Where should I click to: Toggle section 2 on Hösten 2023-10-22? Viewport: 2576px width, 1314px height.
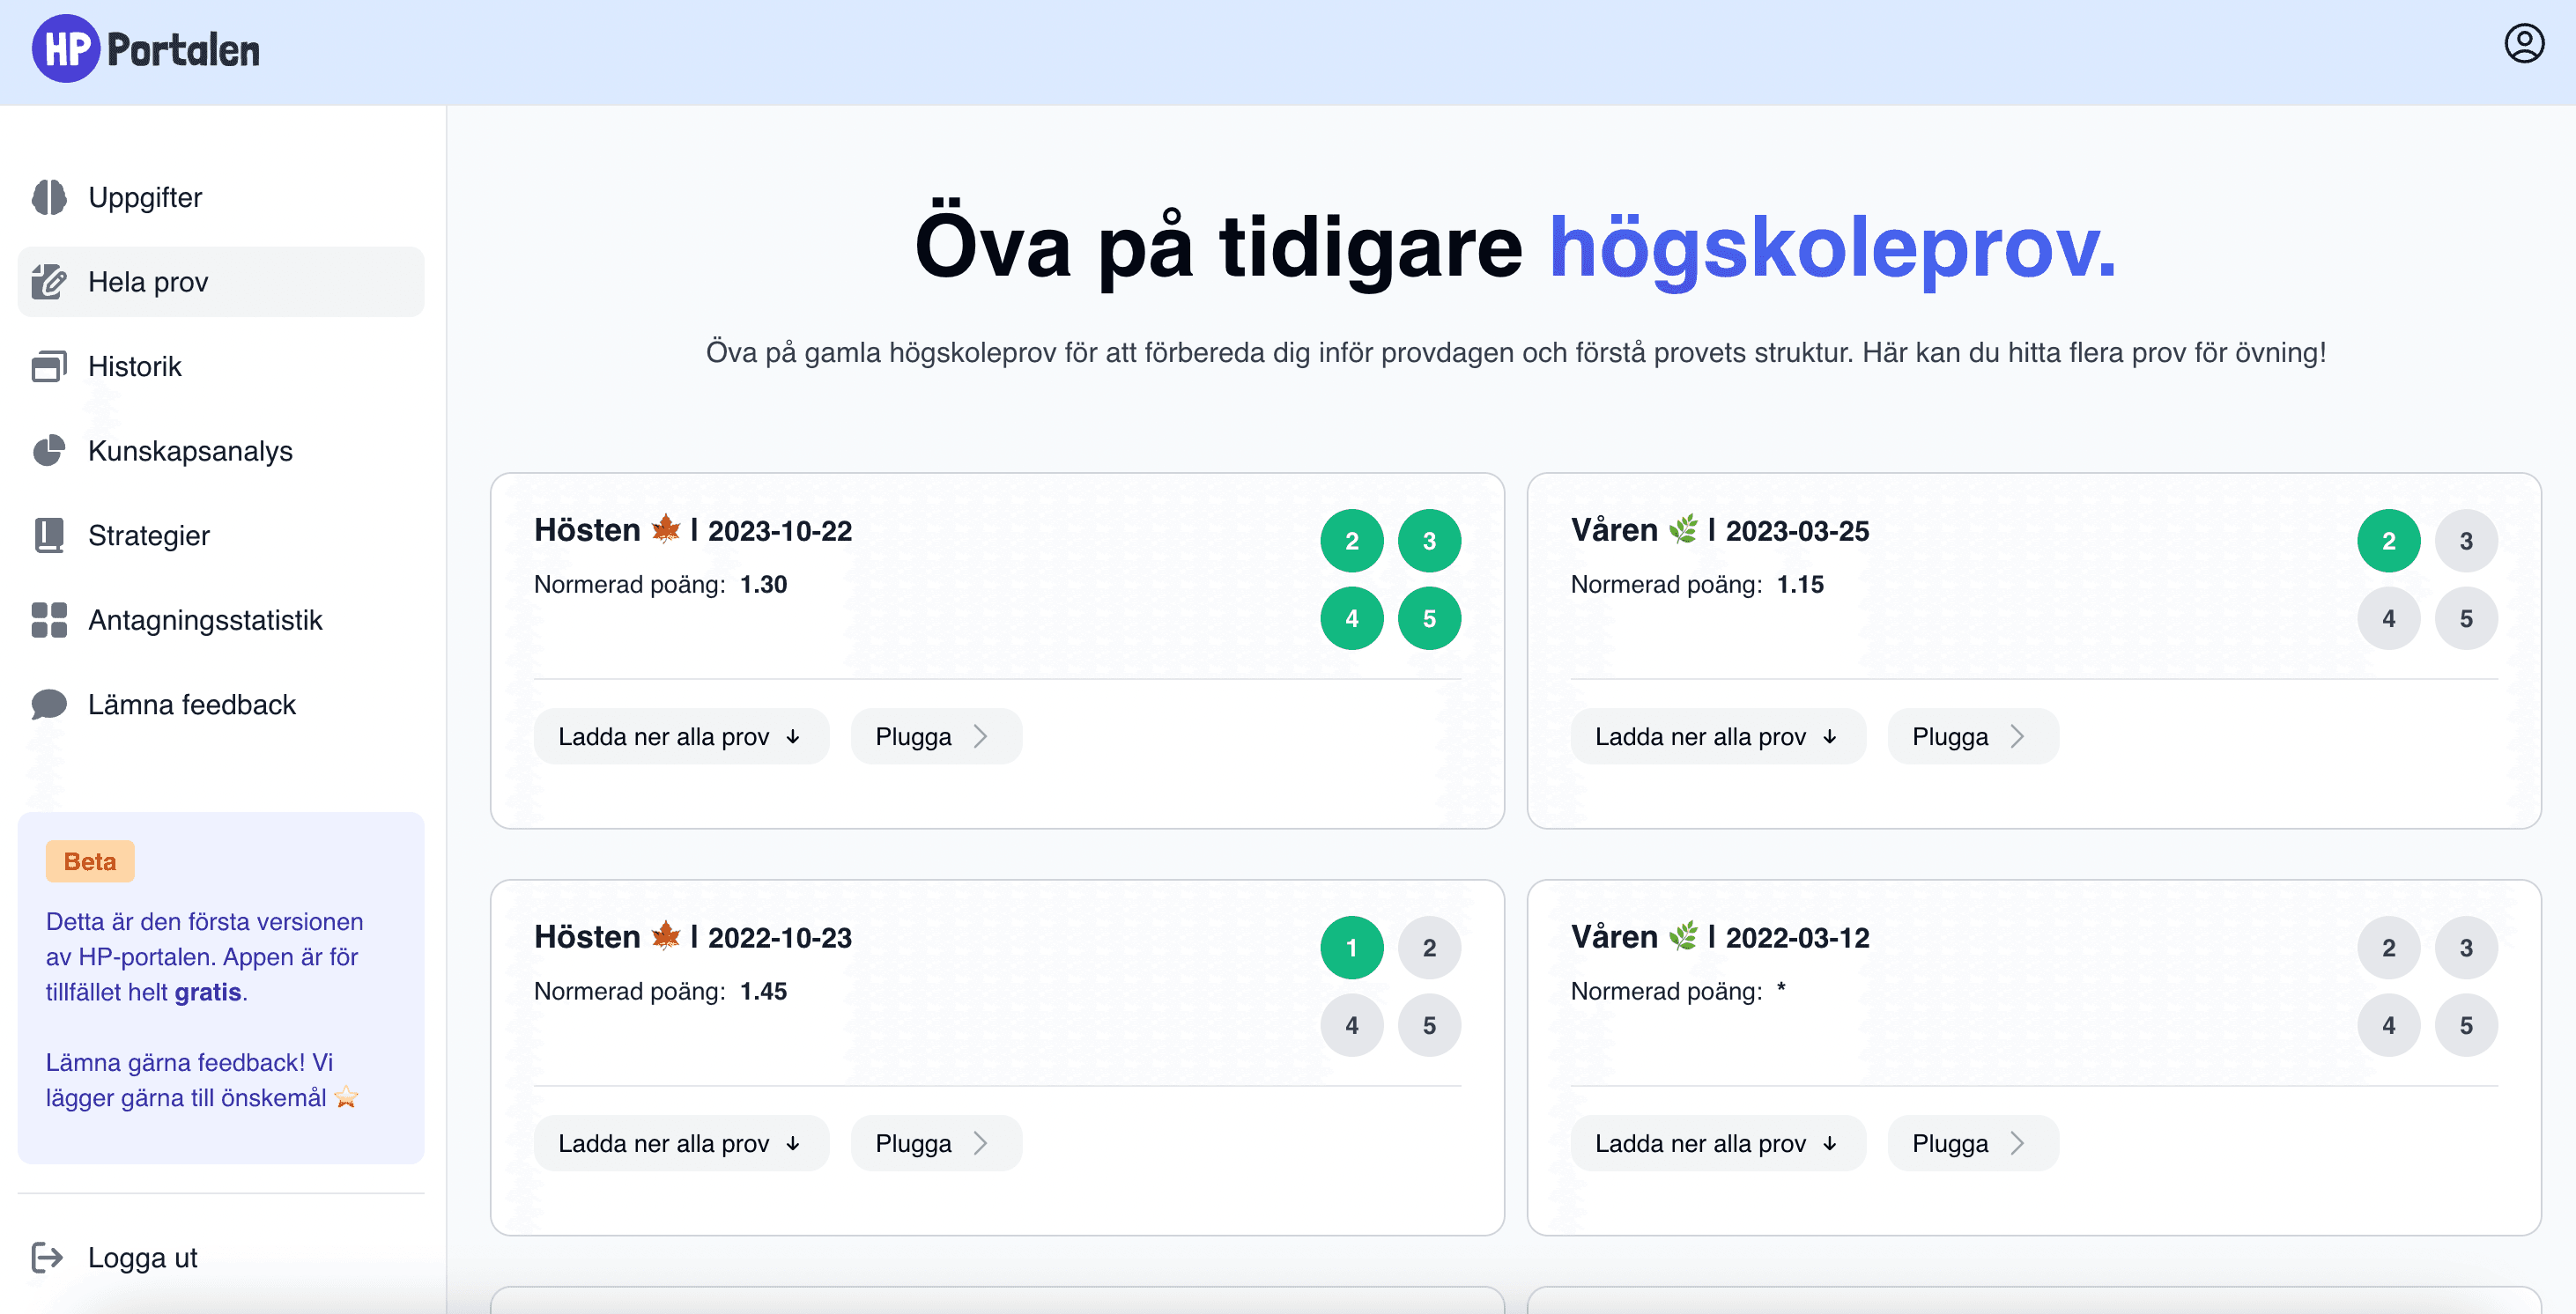click(x=1352, y=540)
